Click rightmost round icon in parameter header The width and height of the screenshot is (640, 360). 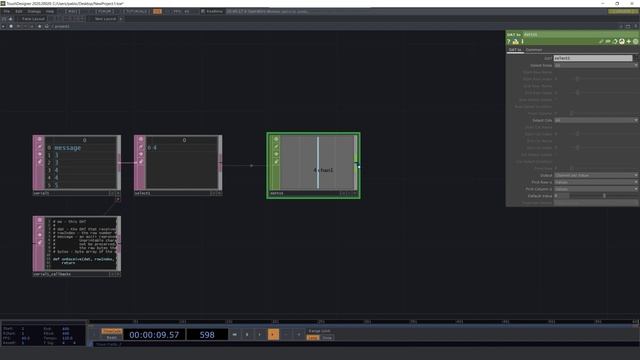(x=636, y=42)
